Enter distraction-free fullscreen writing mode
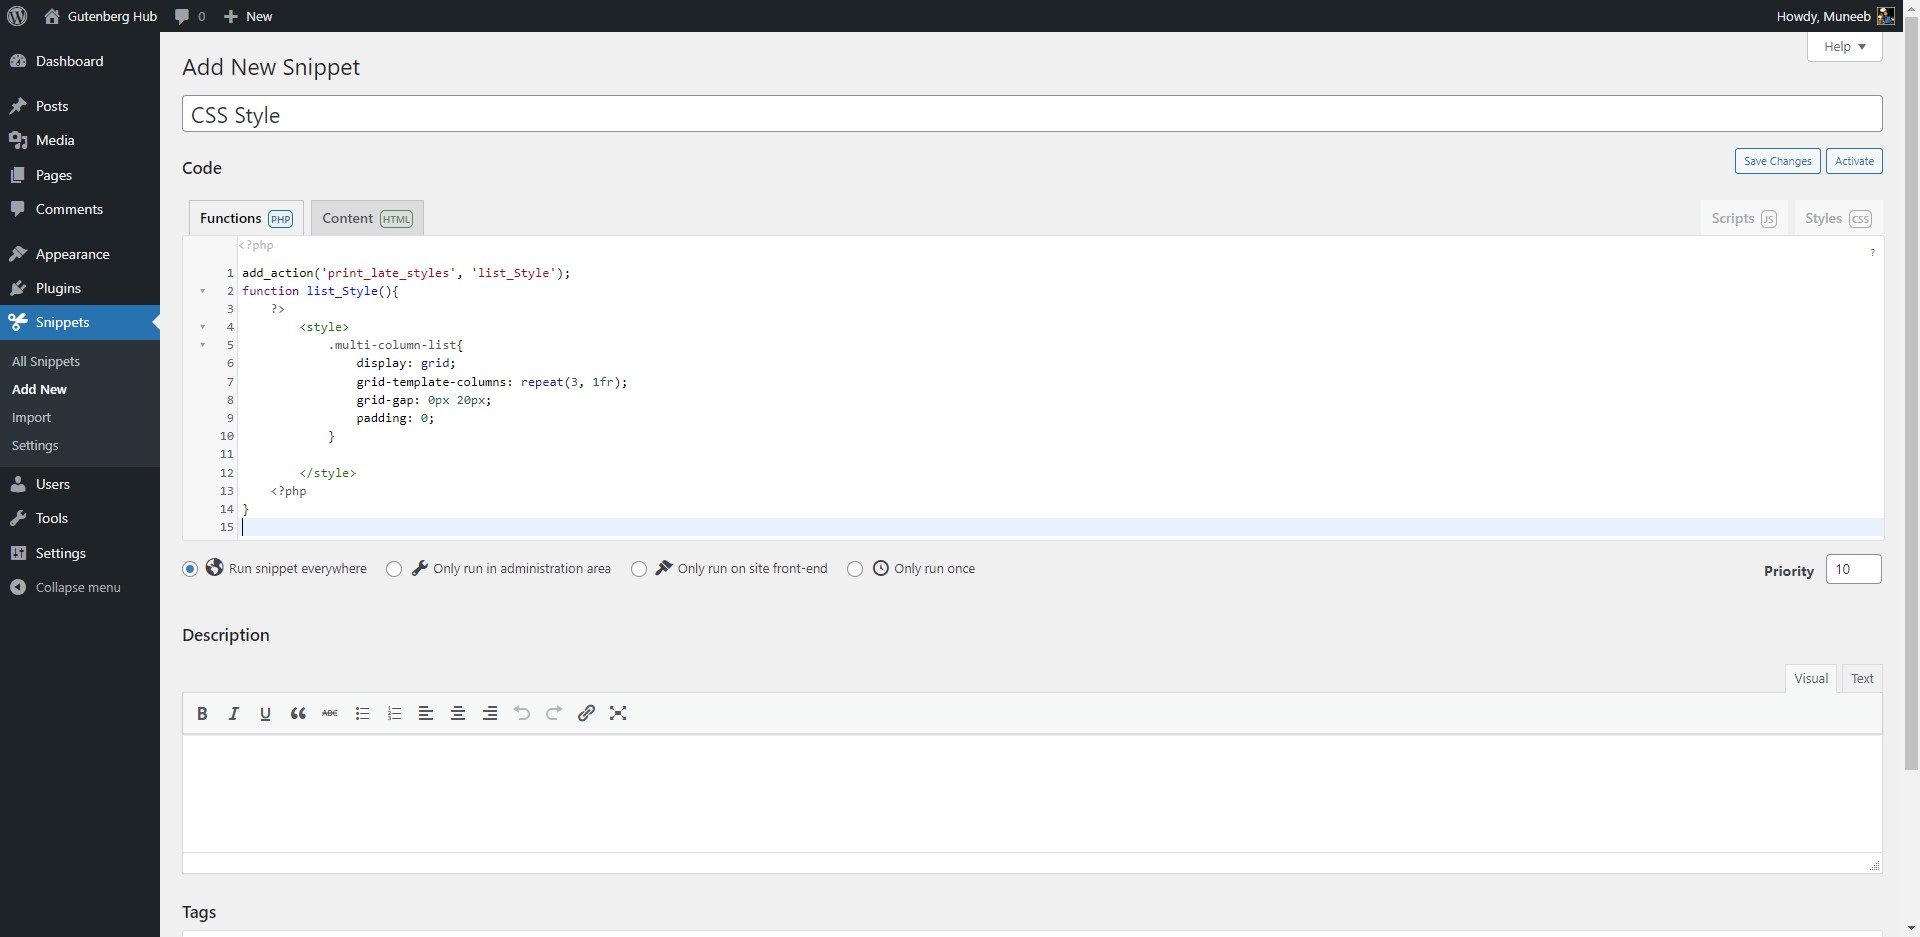This screenshot has height=937, width=1920. click(x=618, y=713)
